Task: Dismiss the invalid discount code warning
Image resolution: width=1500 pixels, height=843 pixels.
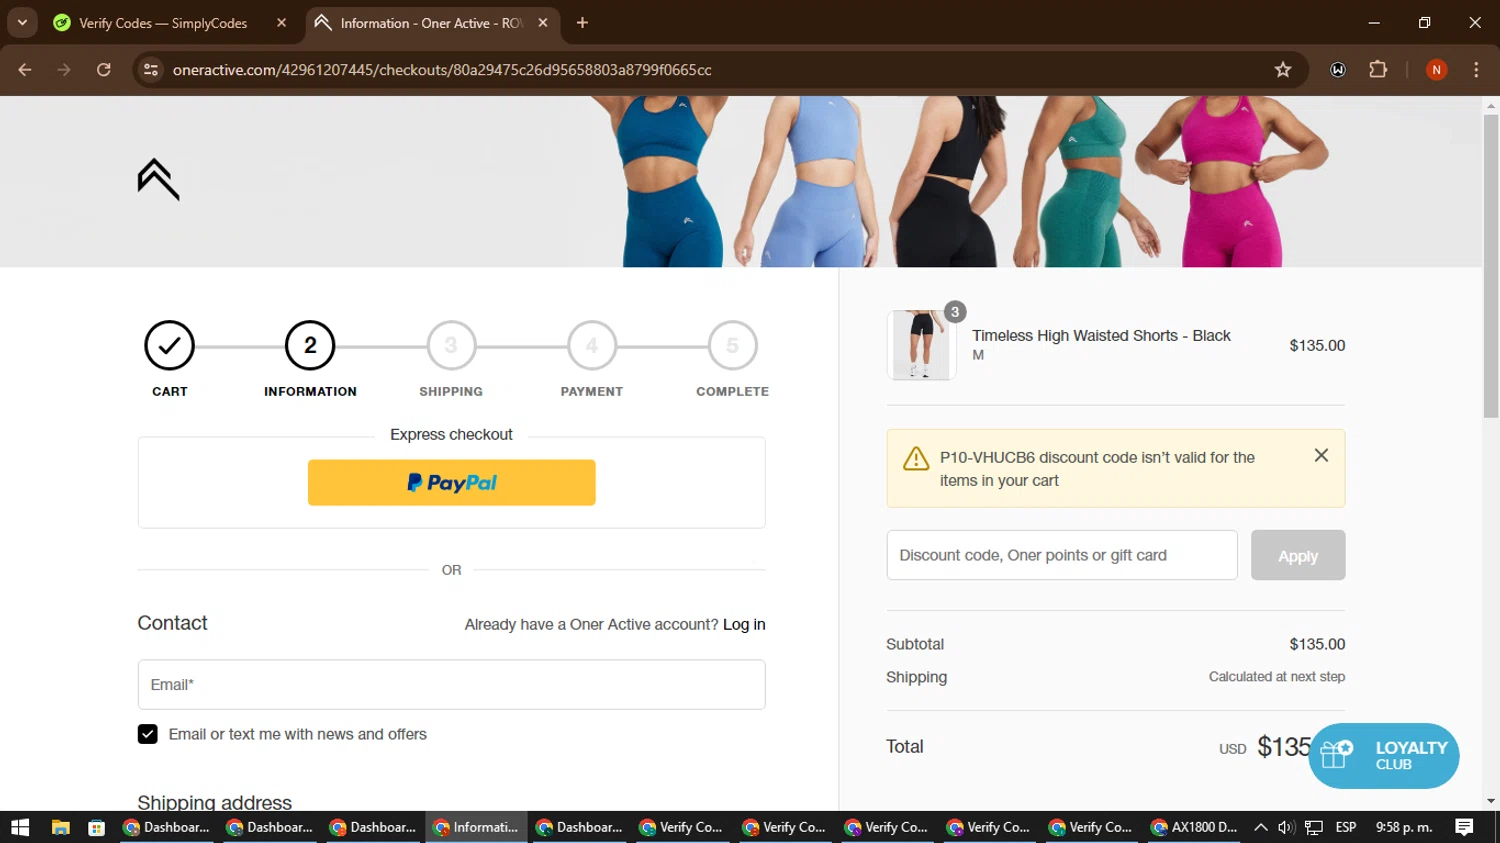Action: tap(1321, 456)
